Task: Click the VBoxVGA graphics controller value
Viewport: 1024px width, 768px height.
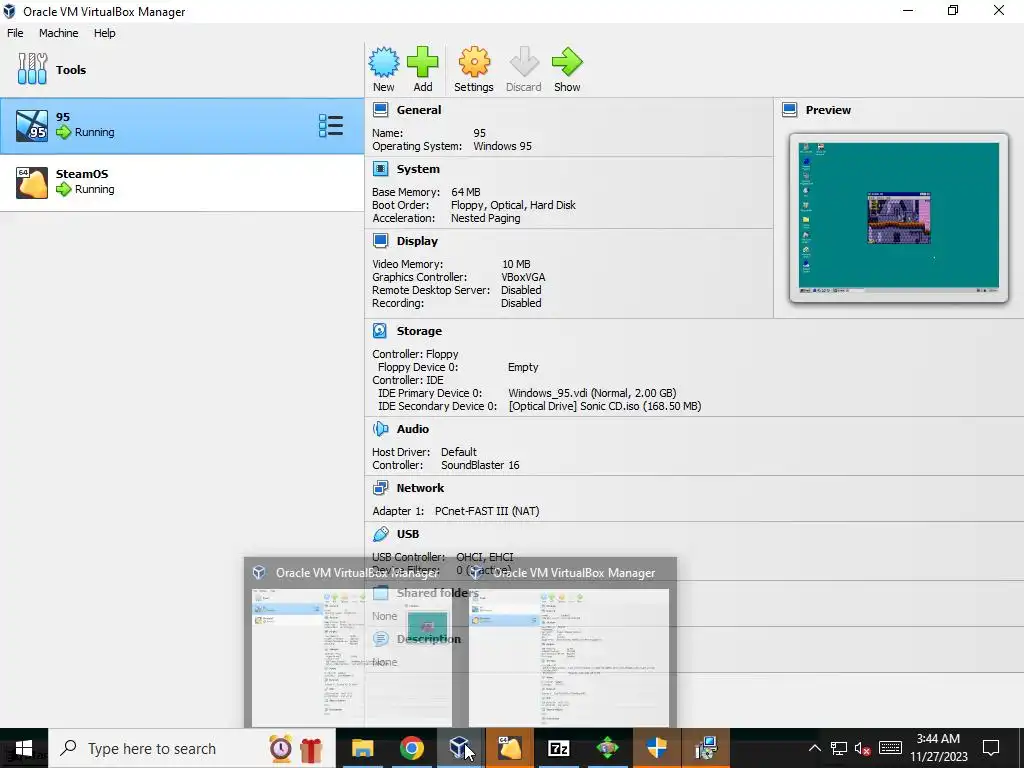Action: pos(523,277)
